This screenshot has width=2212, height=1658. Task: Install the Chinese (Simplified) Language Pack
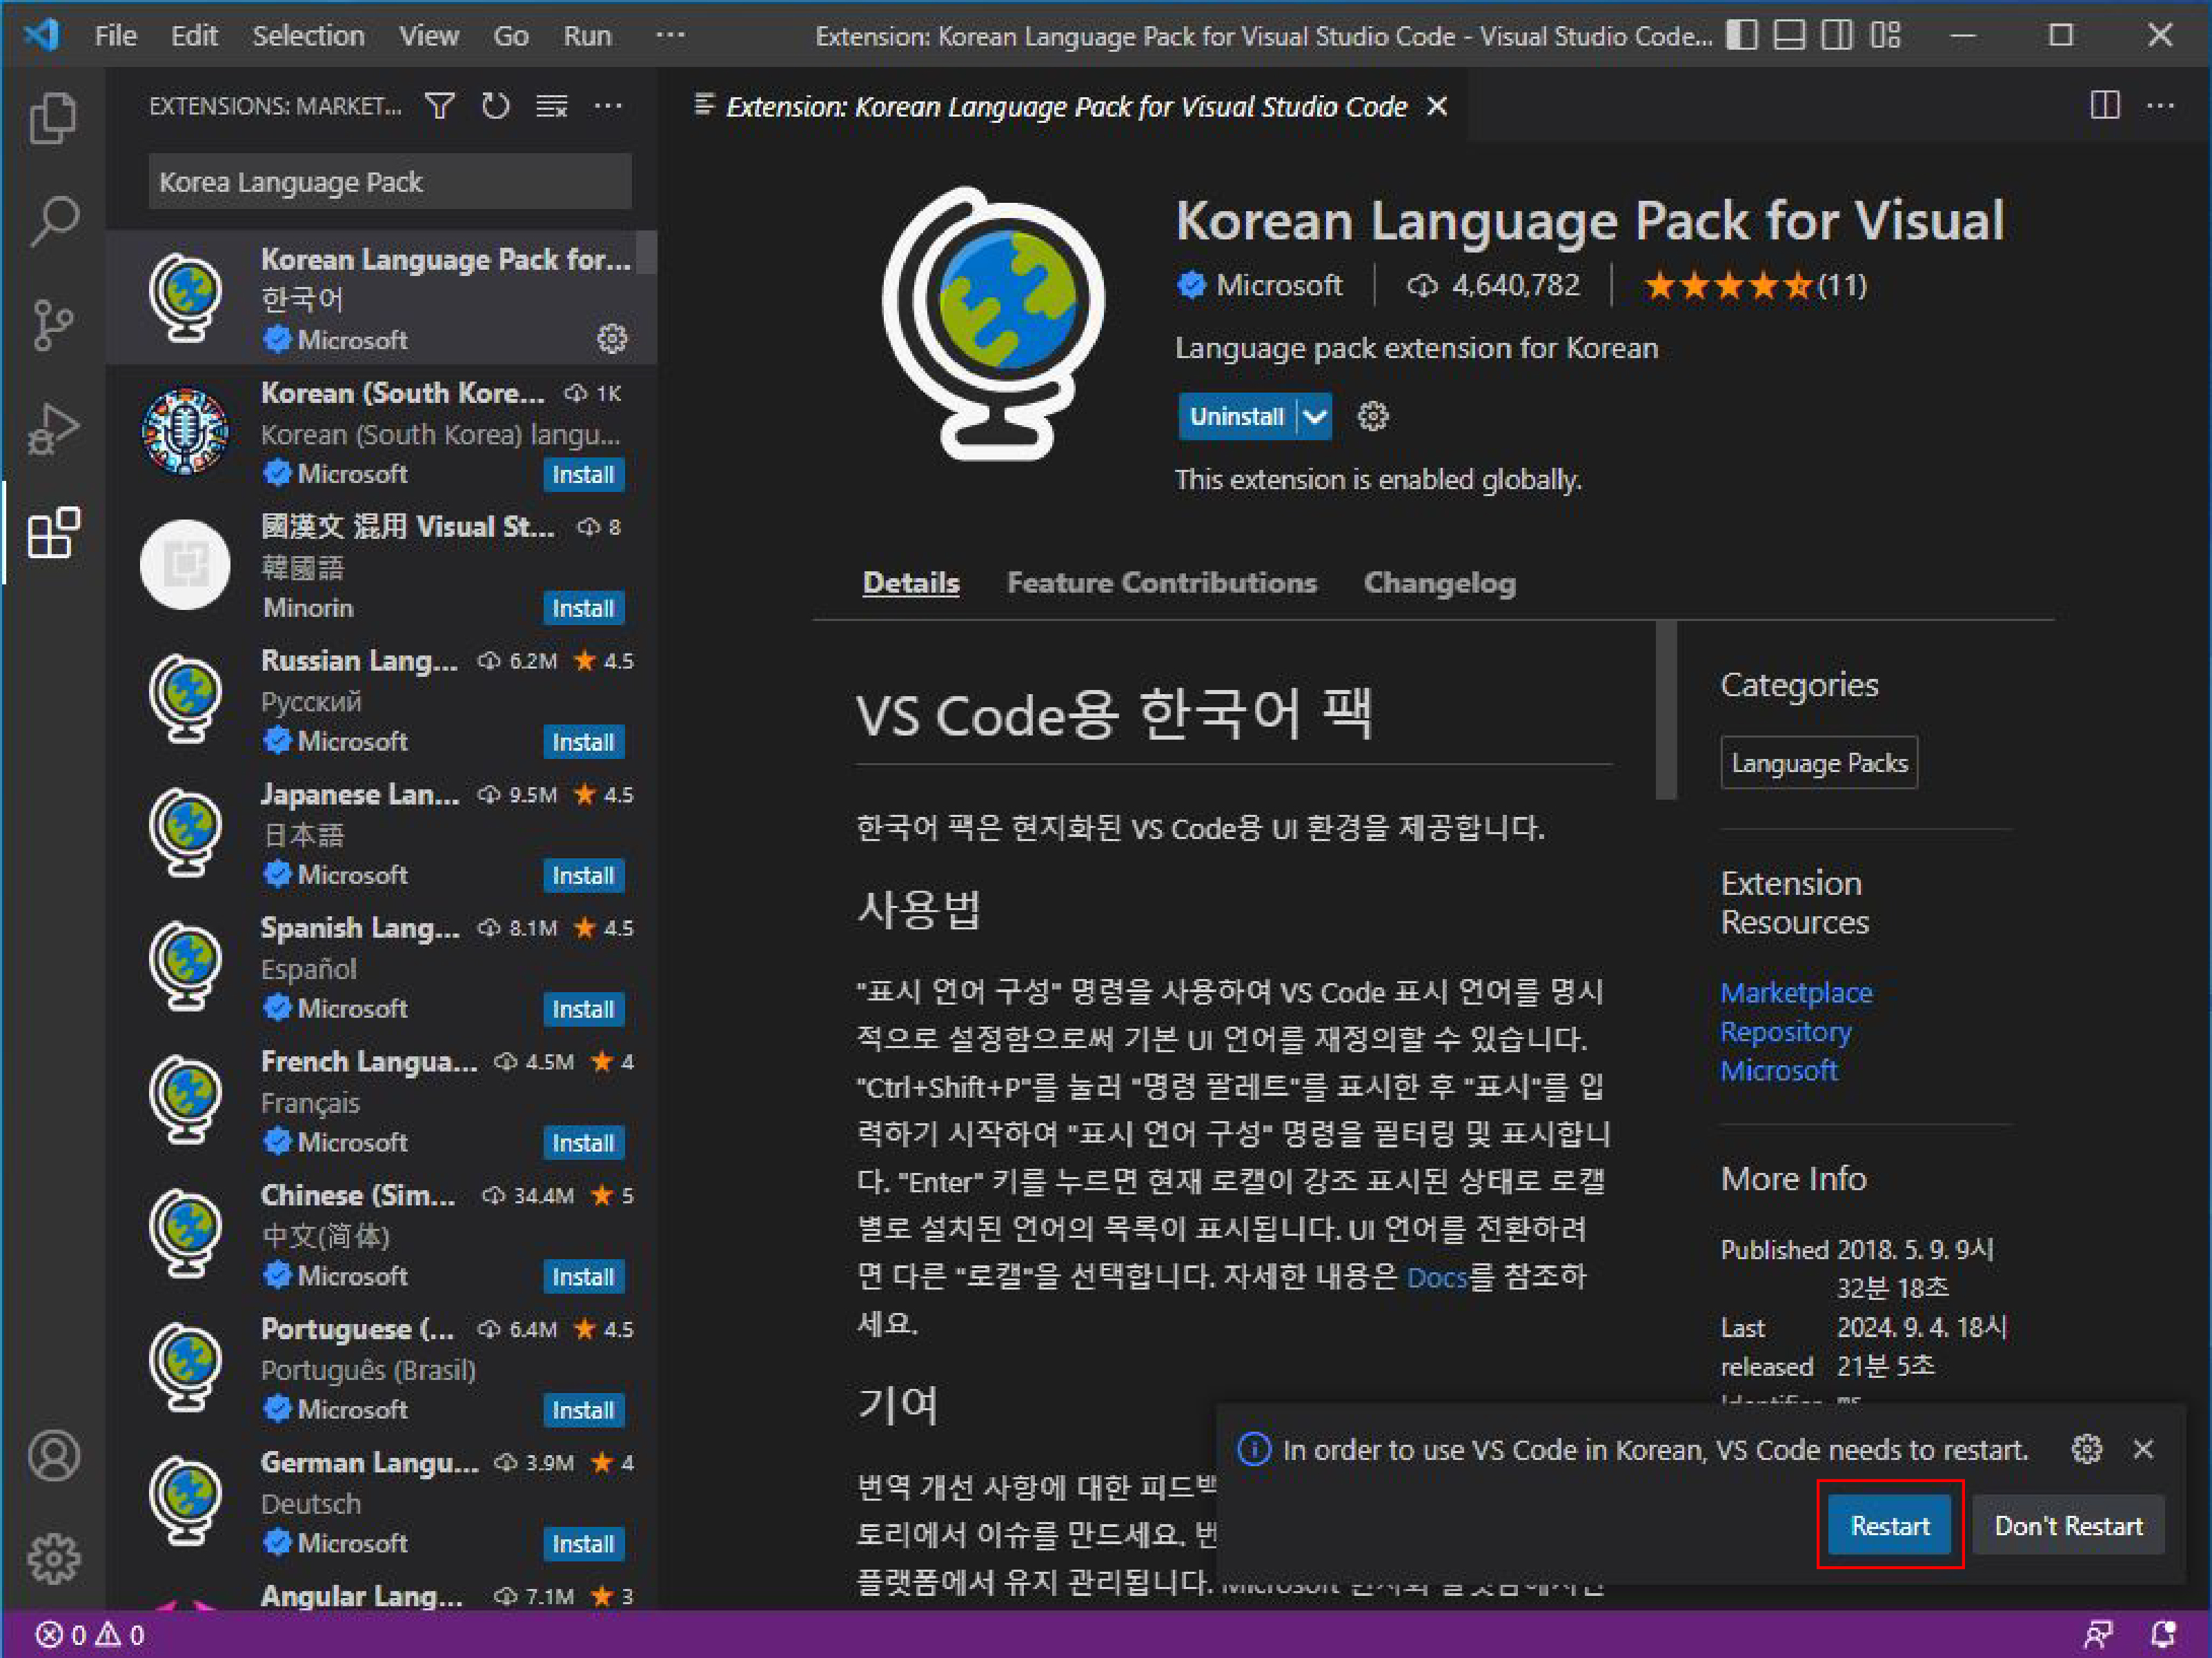584,1276
